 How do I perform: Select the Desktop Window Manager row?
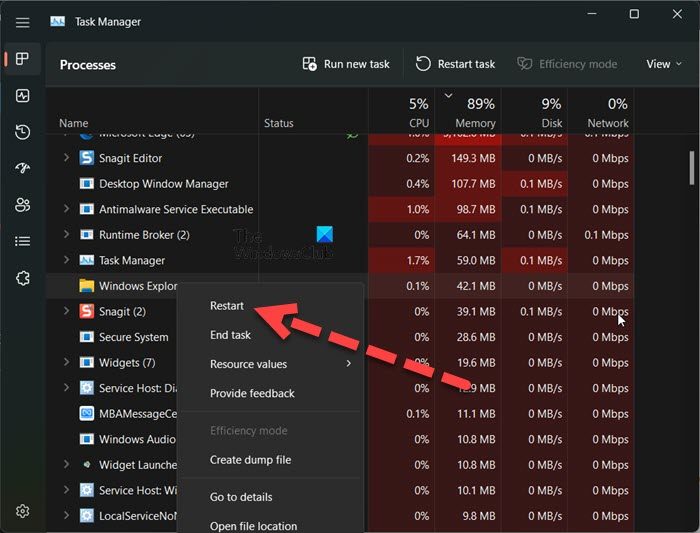(x=340, y=183)
